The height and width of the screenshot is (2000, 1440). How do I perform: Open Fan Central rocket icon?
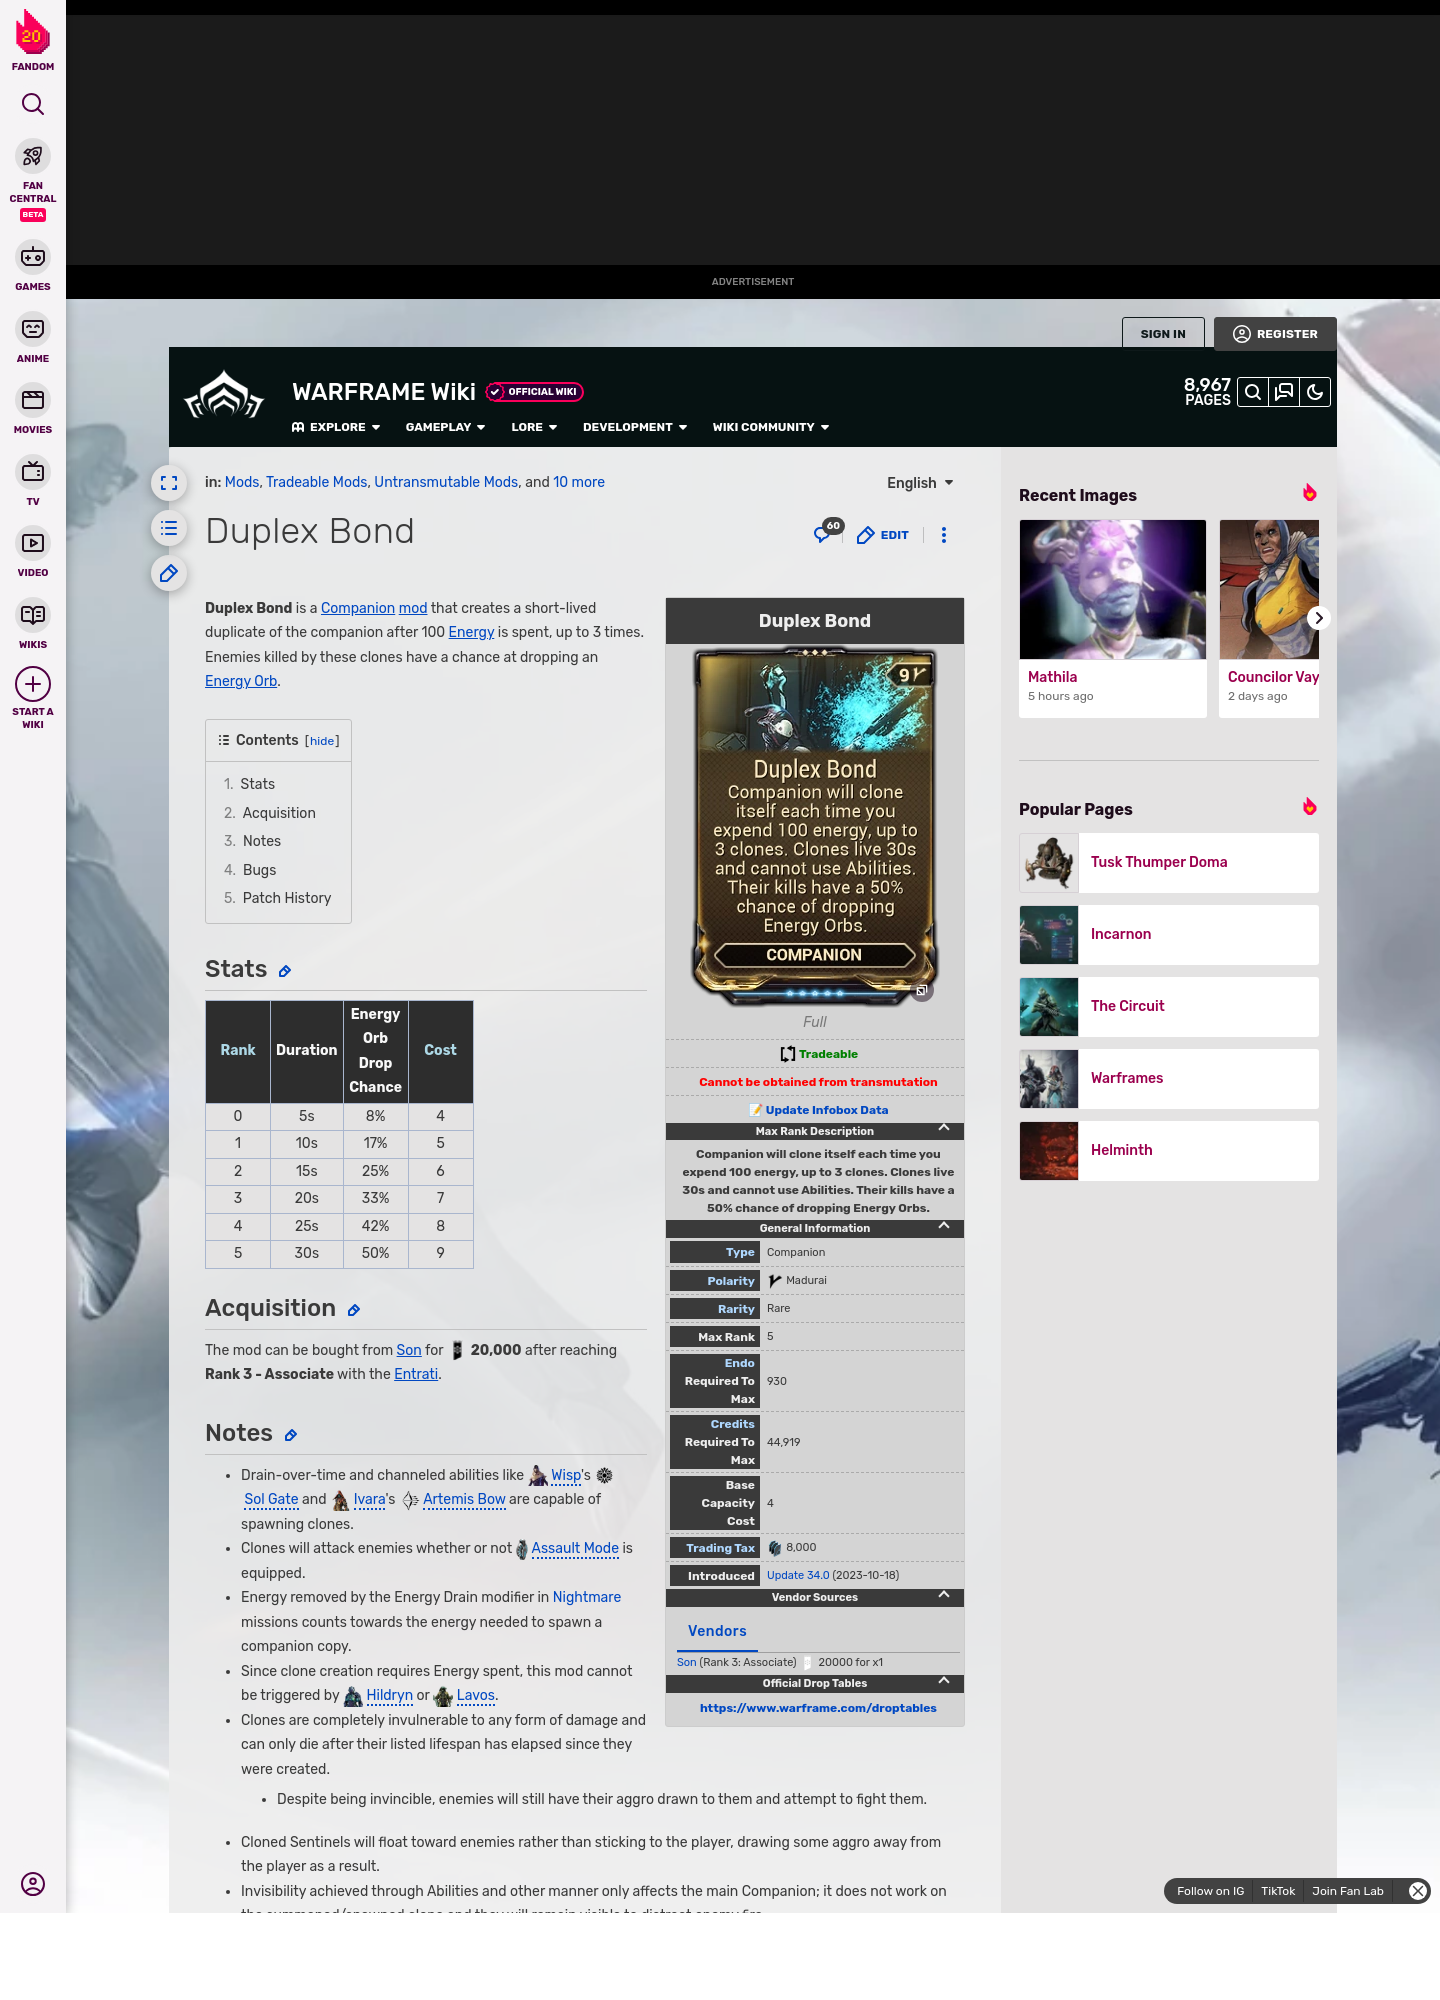tap(33, 157)
